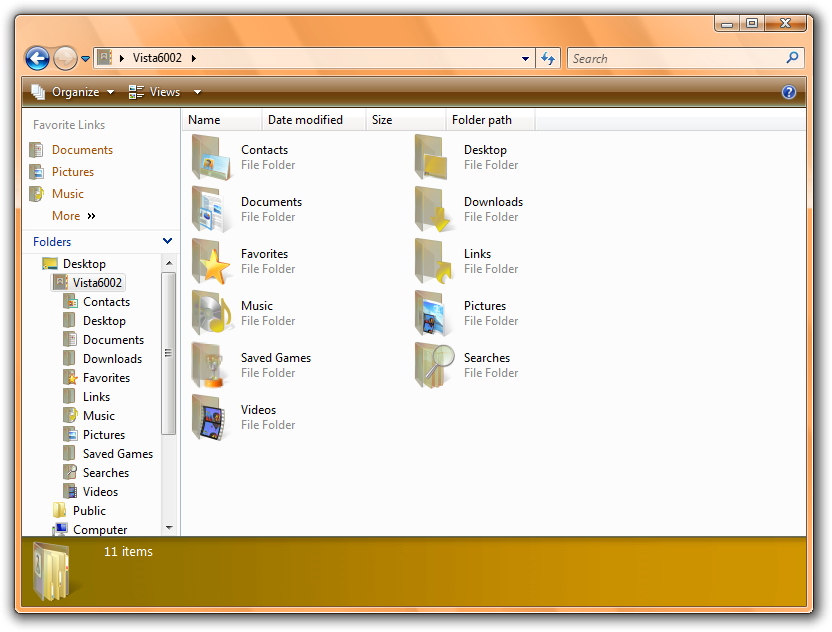The image size is (832, 632).
Task: Select Computer in the folder tree
Action: coord(99,530)
